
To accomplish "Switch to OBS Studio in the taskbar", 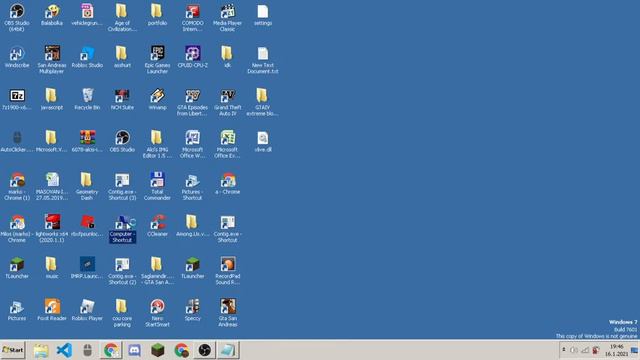I will click(204, 350).
